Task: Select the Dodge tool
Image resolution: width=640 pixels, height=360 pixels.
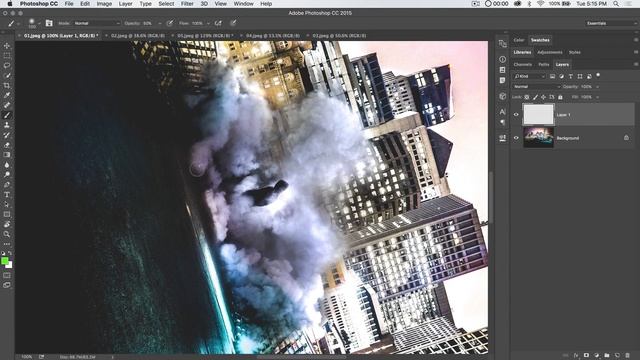Action: coord(7,175)
